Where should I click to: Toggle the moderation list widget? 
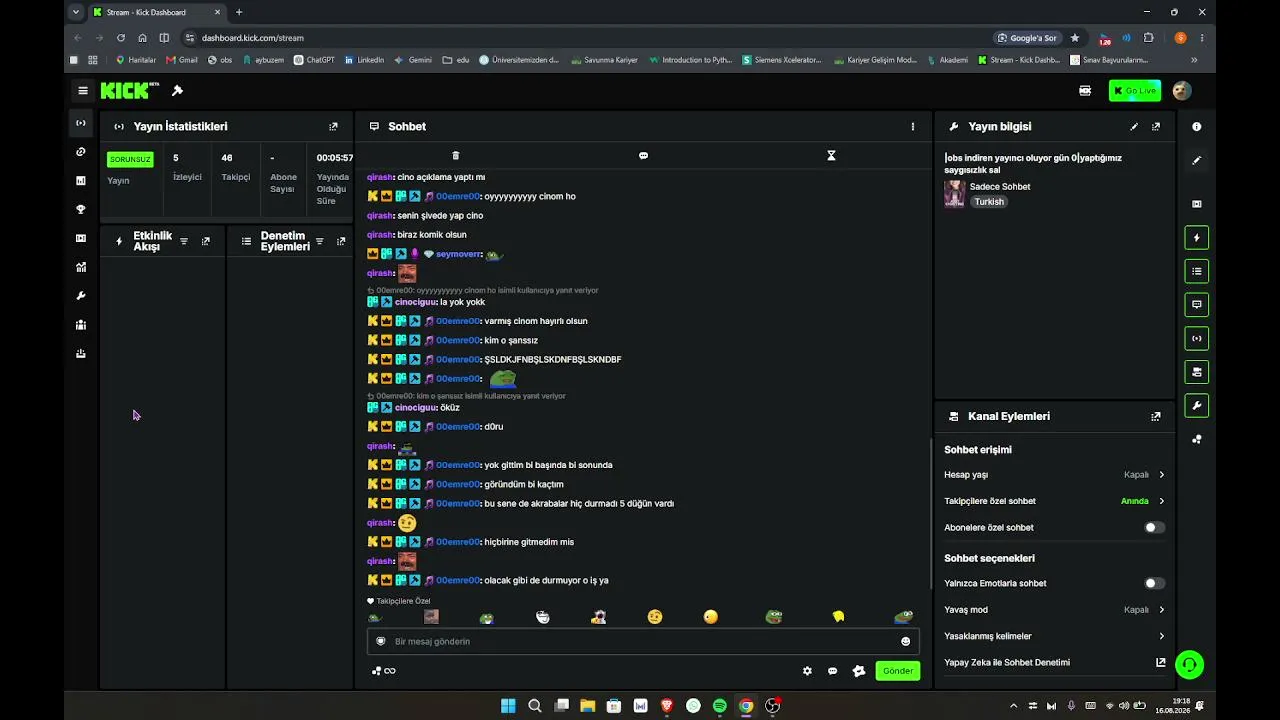(x=1197, y=271)
